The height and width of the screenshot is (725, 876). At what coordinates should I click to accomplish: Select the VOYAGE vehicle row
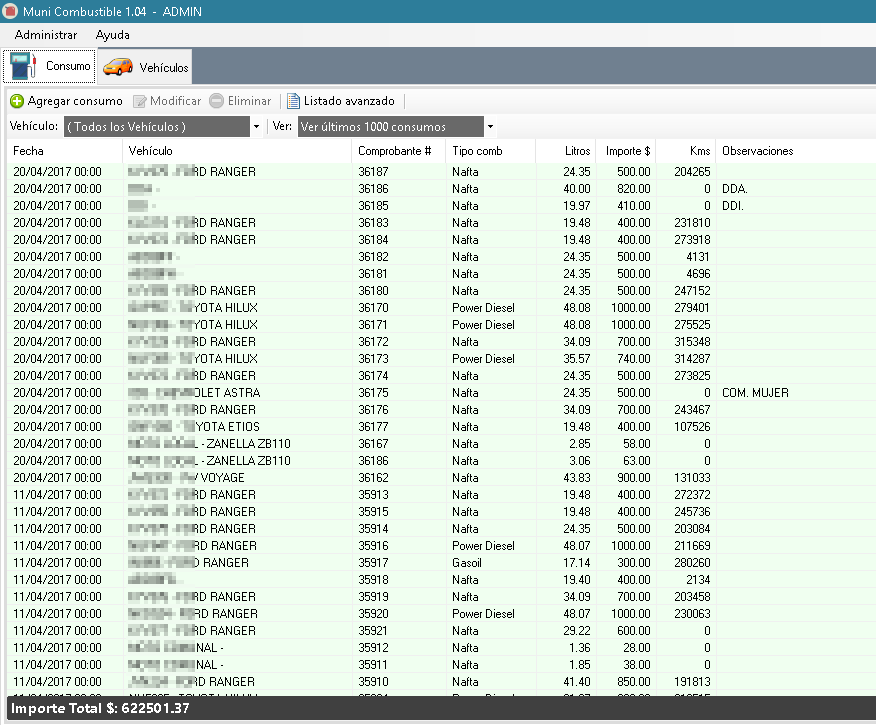[x=441, y=478]
